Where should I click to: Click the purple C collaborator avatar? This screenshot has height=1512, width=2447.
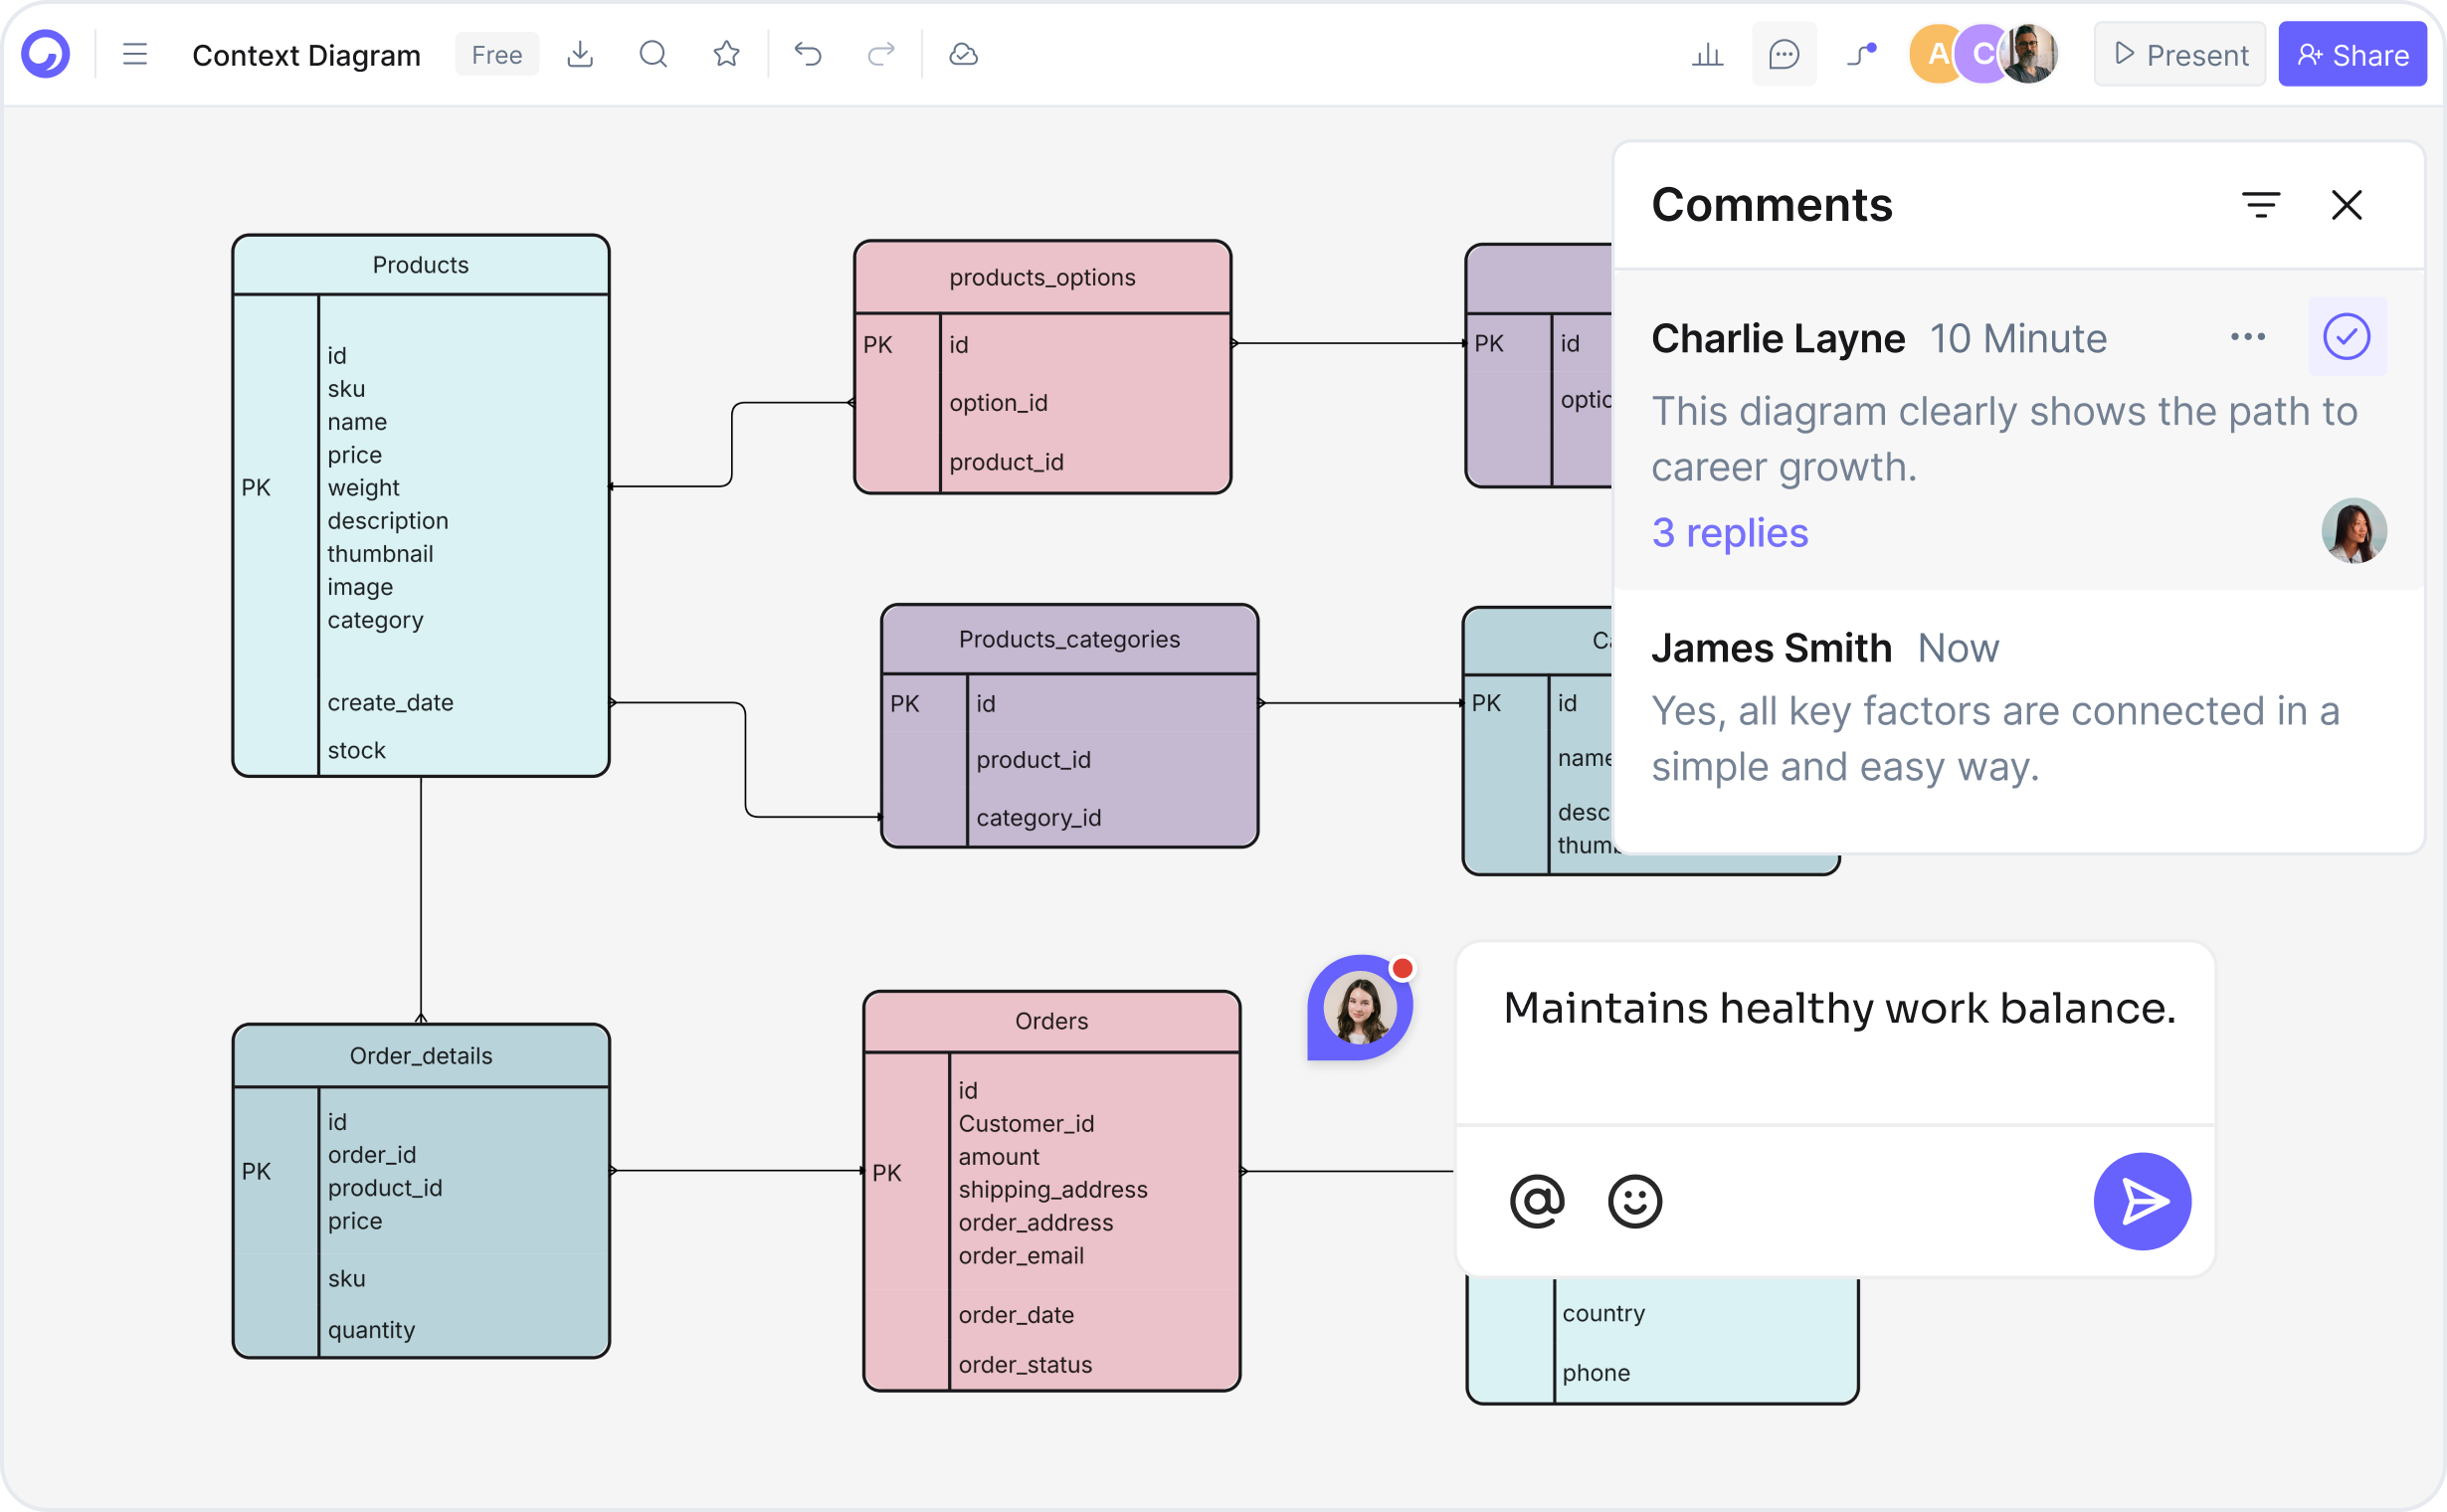pos(1982,54)
